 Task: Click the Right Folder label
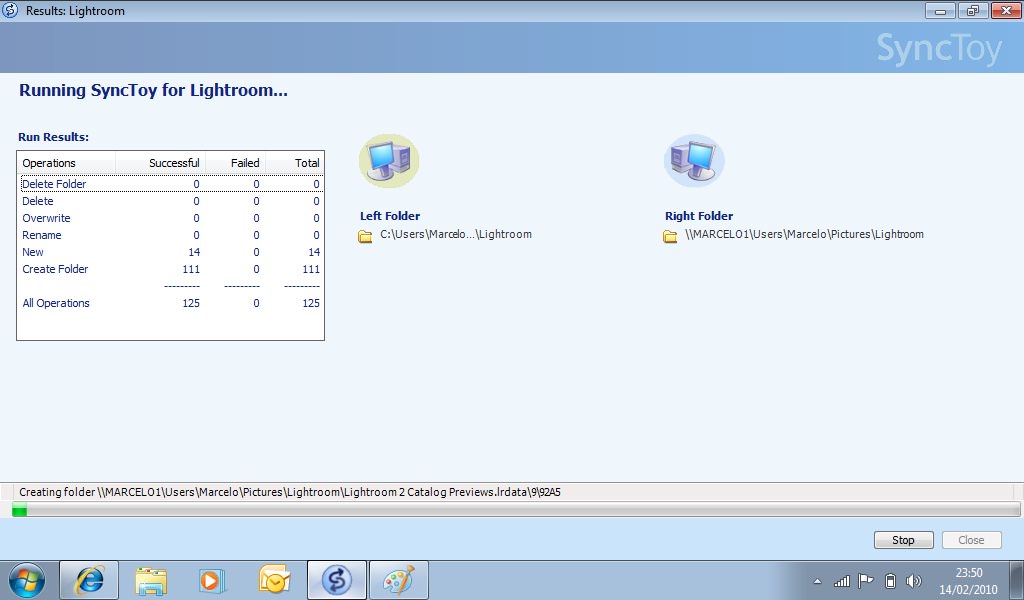[x=699, y=216]
